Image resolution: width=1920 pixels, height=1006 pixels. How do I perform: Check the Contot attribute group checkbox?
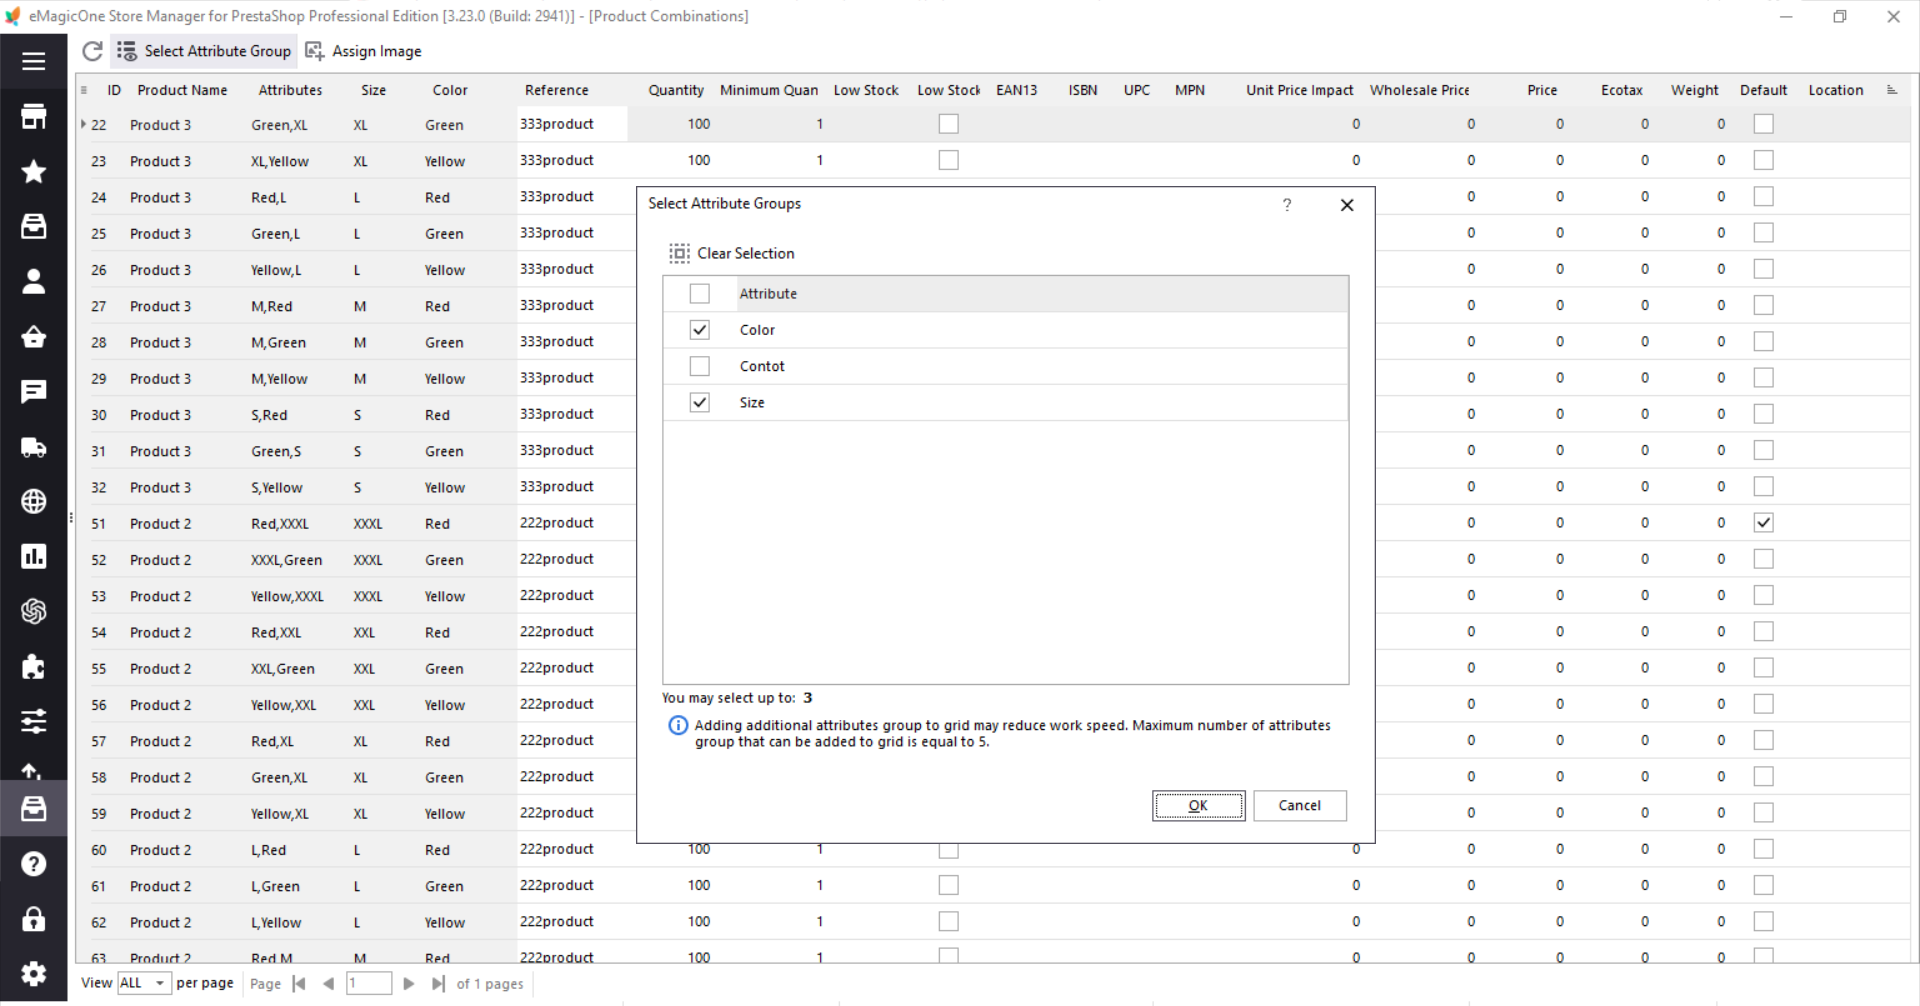[699, 366]
